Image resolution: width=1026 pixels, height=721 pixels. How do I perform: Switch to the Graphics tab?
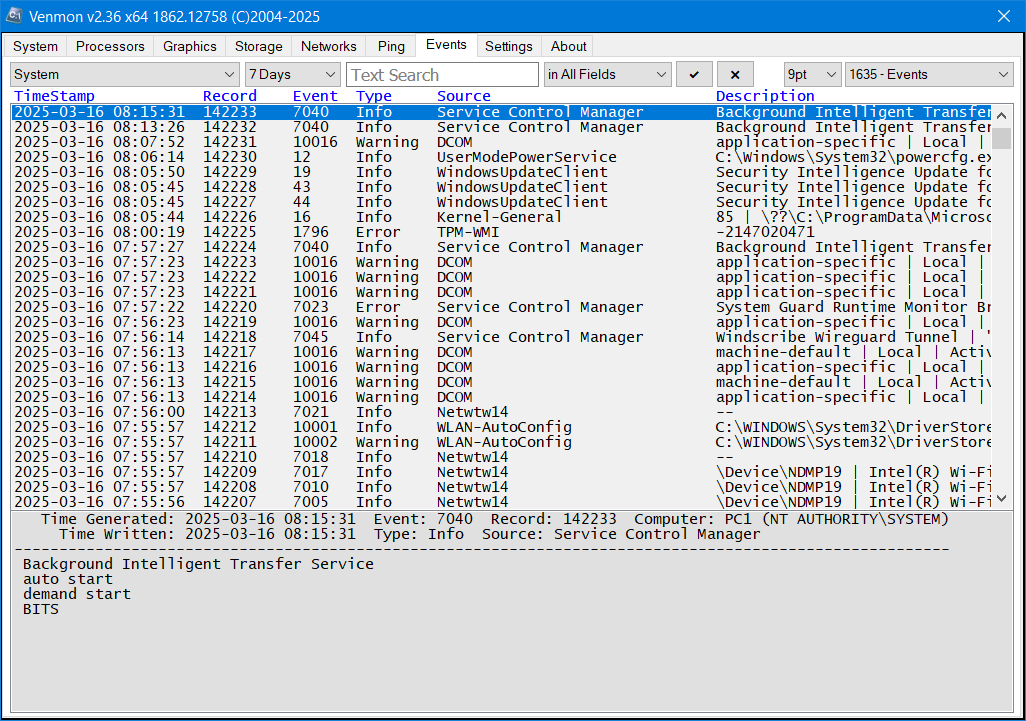[x=190, y=46]
